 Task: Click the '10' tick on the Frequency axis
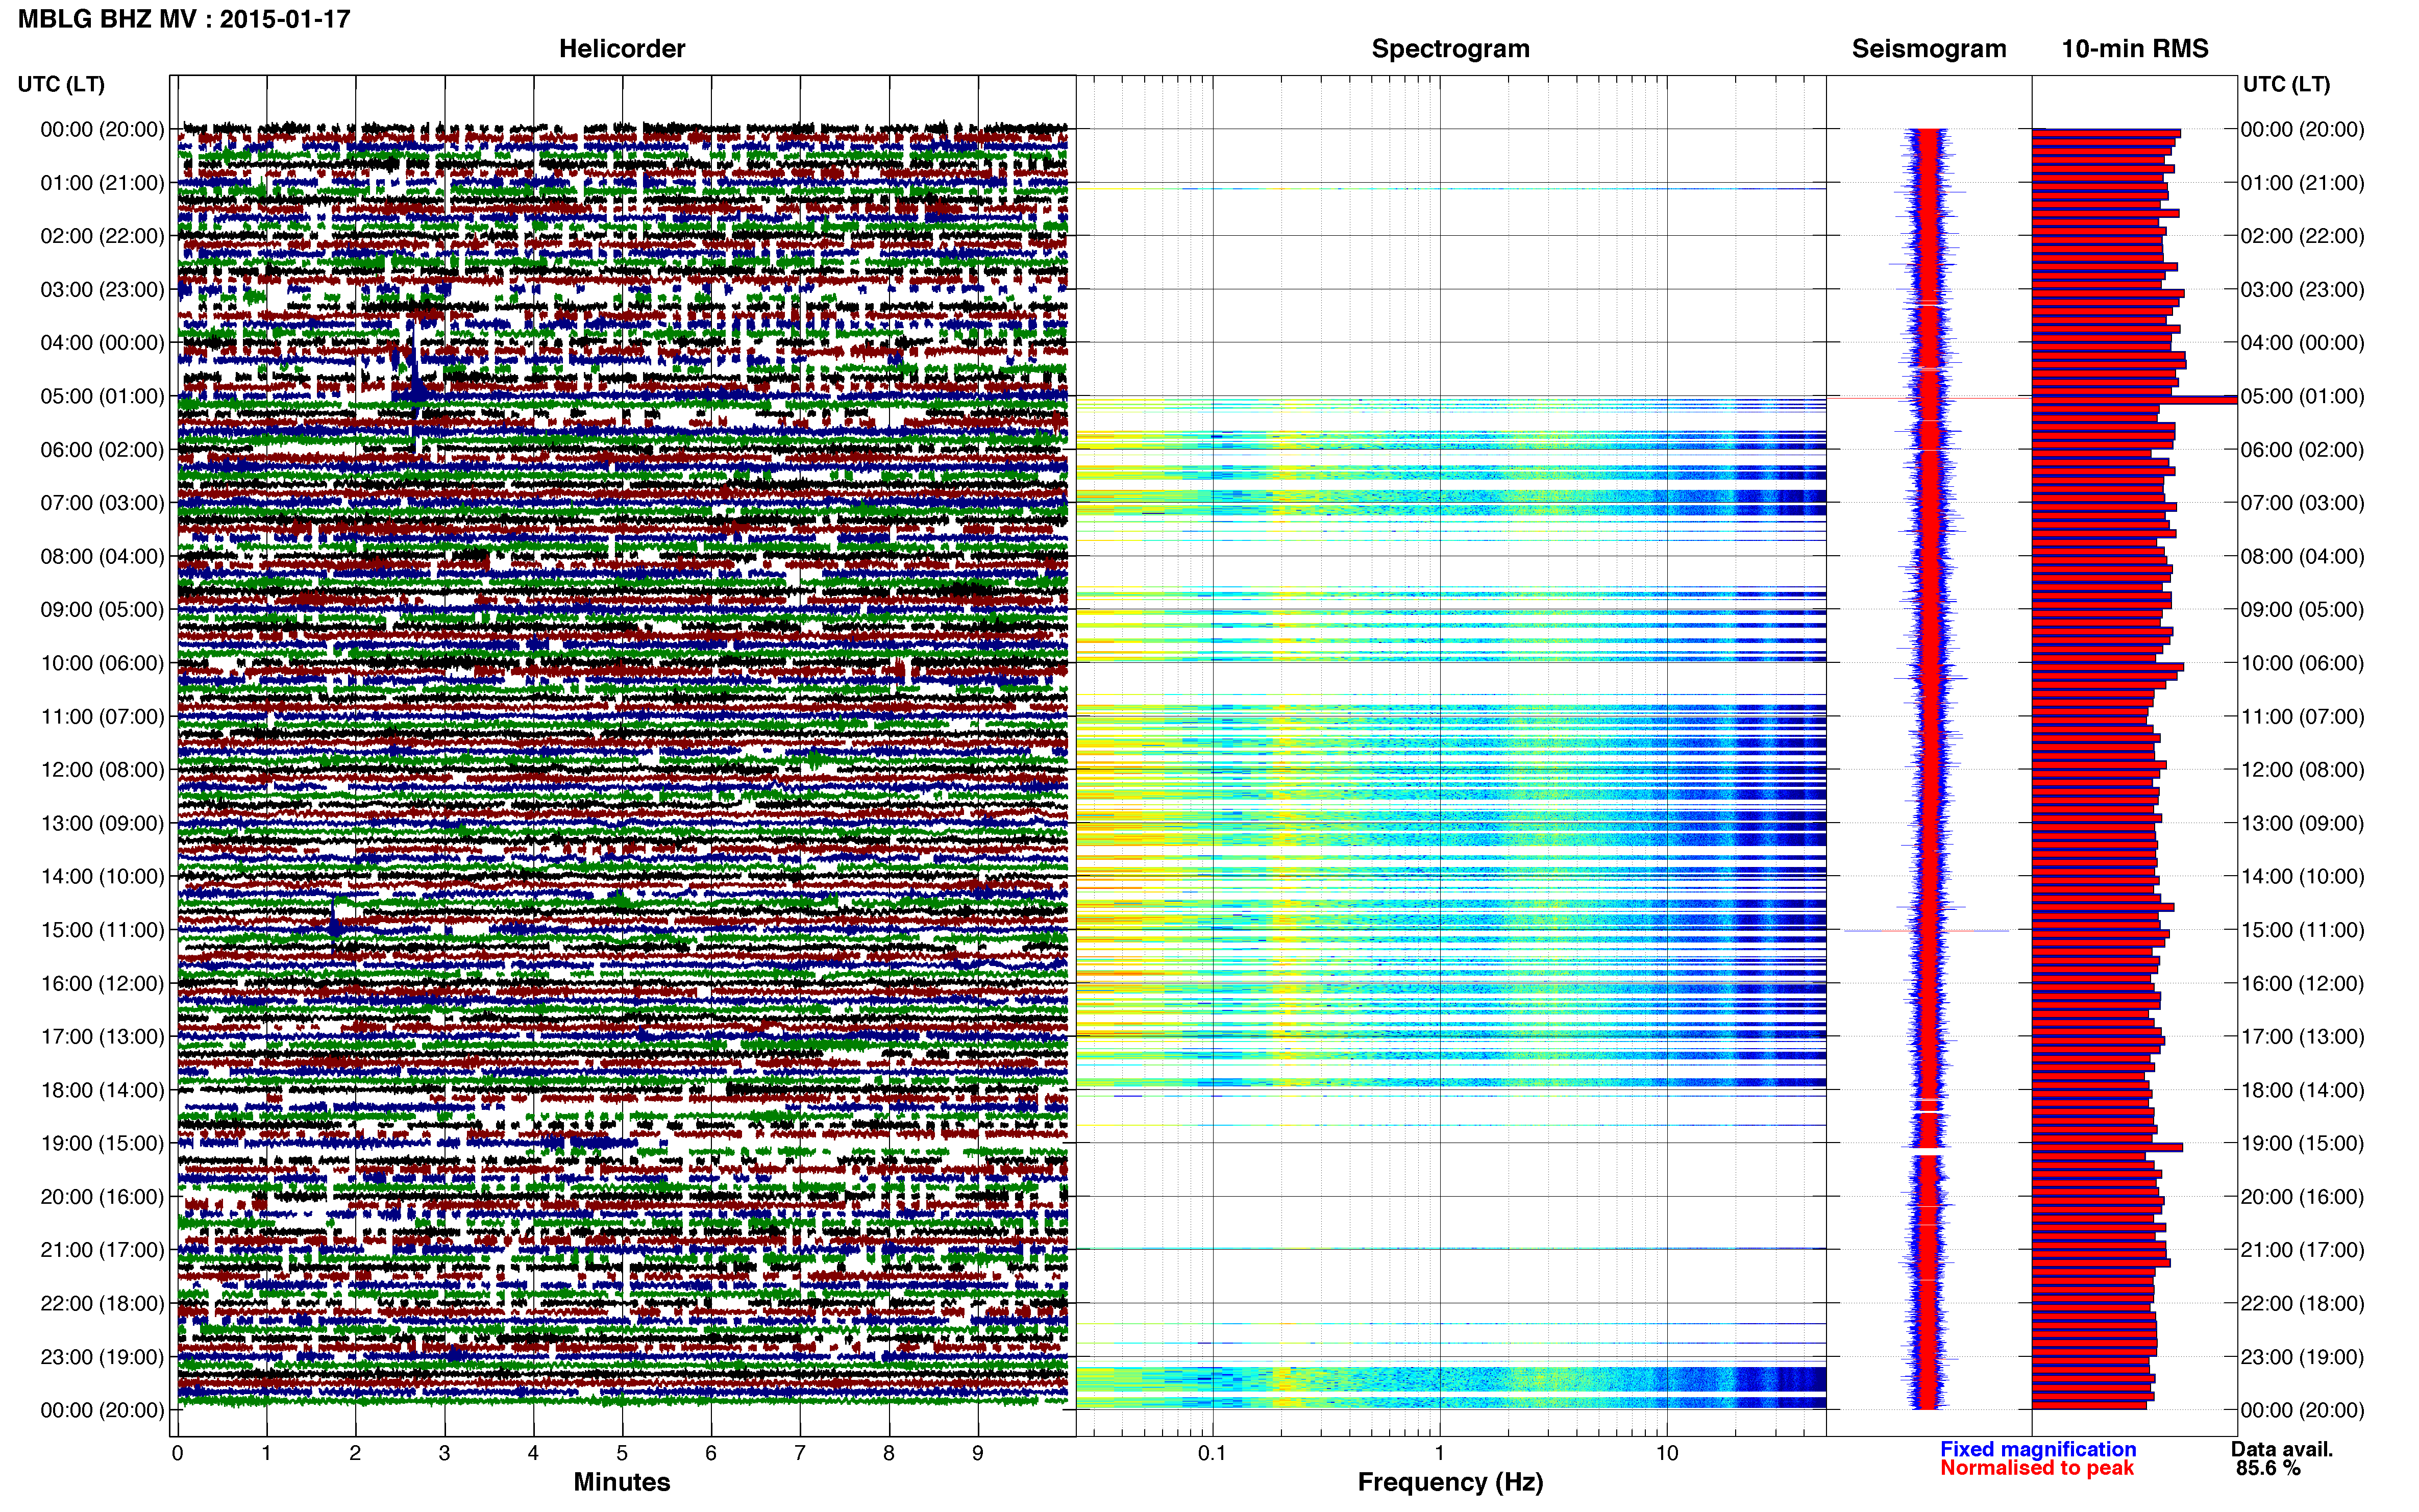click(1666, 1454)
